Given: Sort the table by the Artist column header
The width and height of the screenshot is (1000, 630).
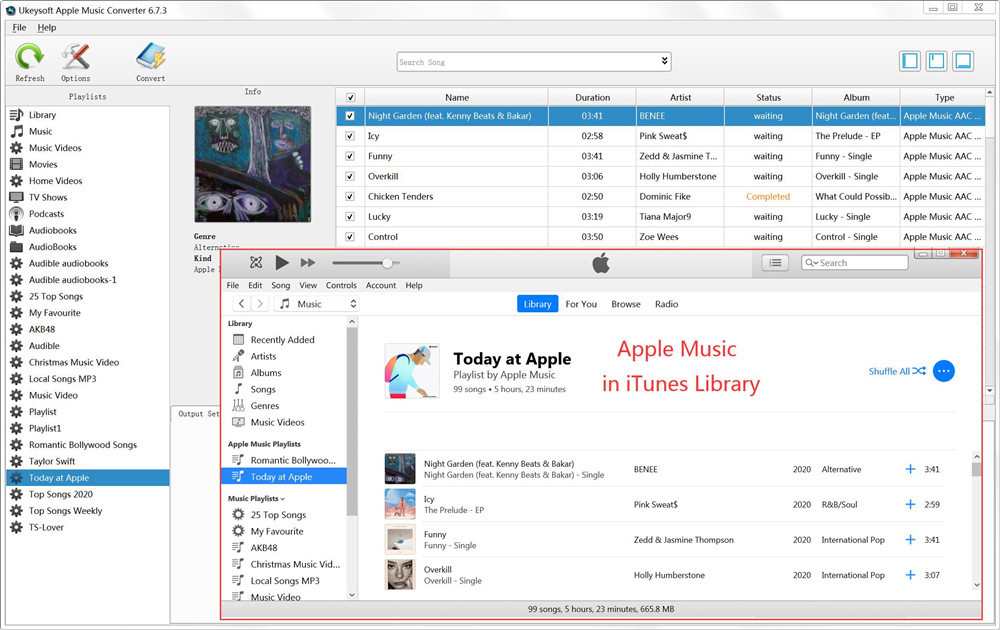Looking at the screenshot, I should [x=680, y=98].
